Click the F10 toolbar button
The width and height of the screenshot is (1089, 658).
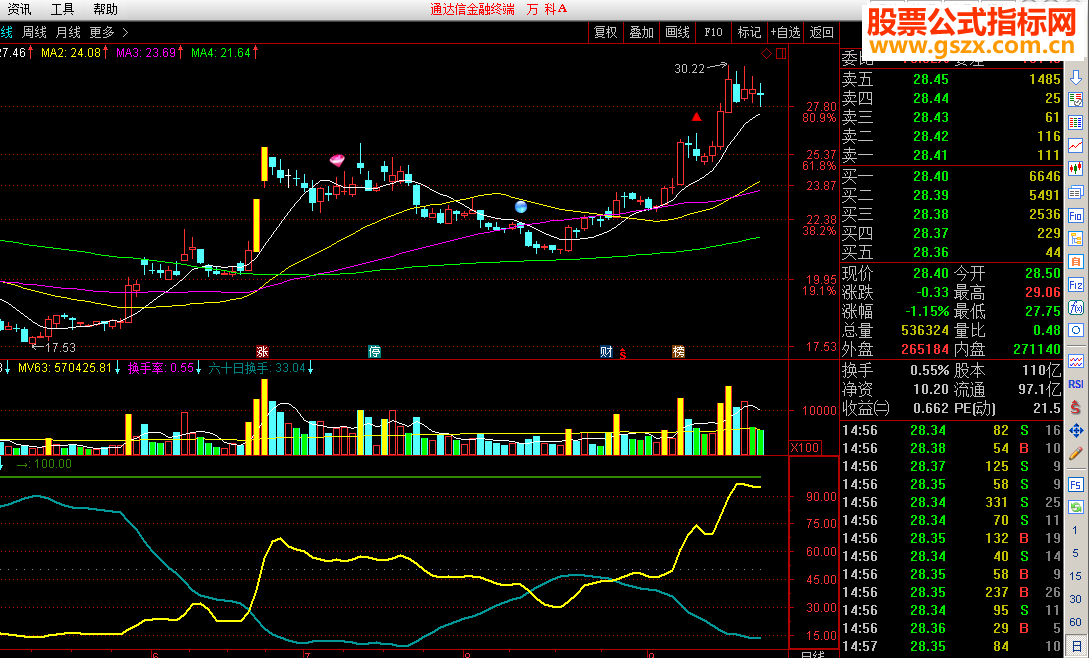(x=713, y=32)
